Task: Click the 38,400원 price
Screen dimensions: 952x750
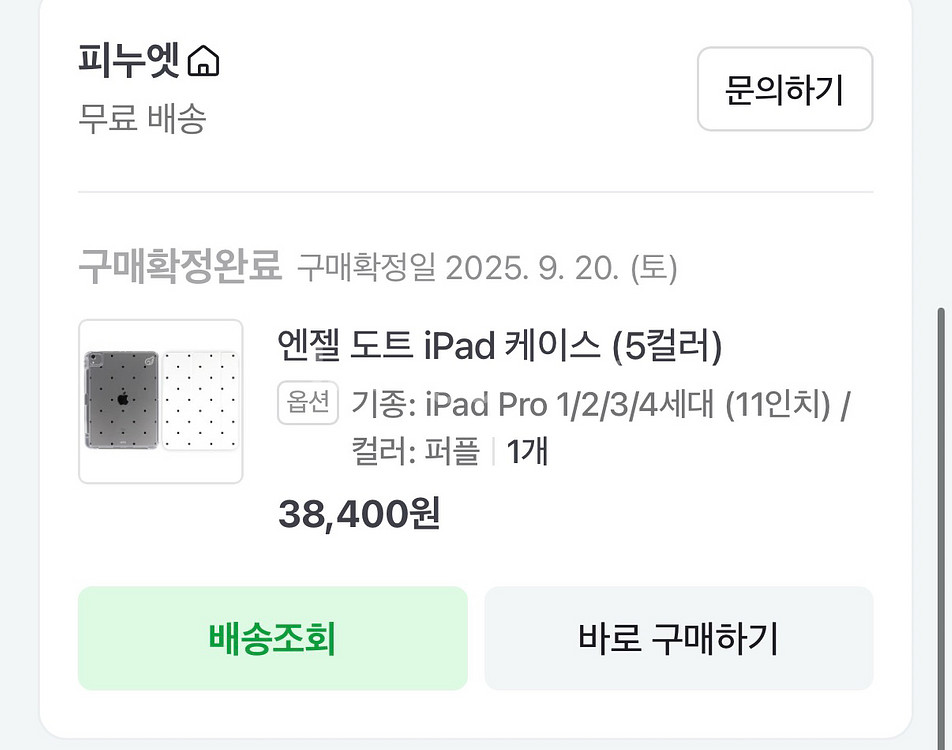Action: 359,514
